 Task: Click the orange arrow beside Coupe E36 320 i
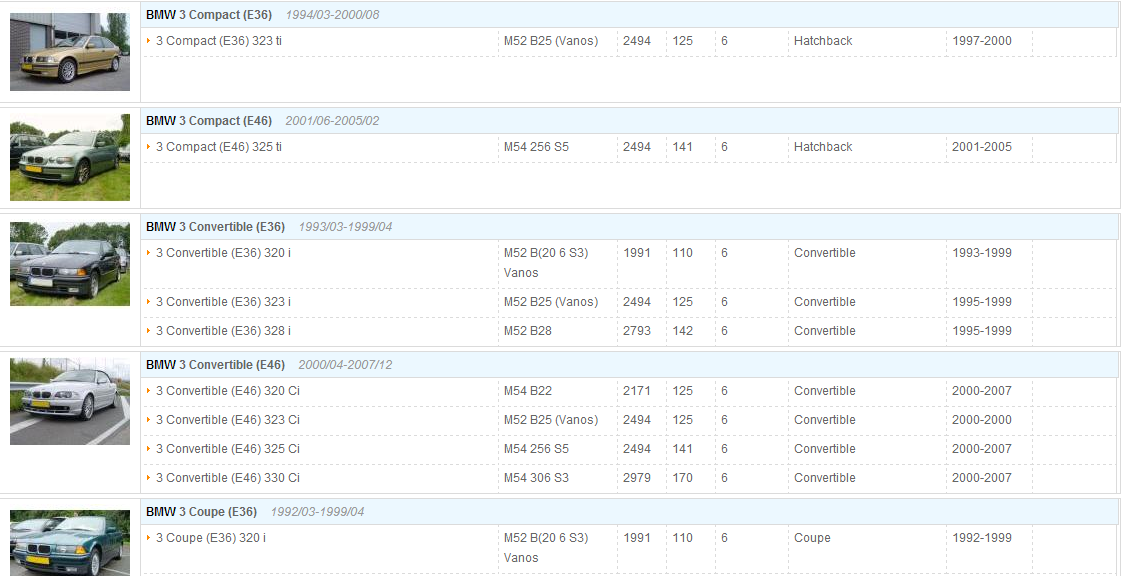pos(149,537)
